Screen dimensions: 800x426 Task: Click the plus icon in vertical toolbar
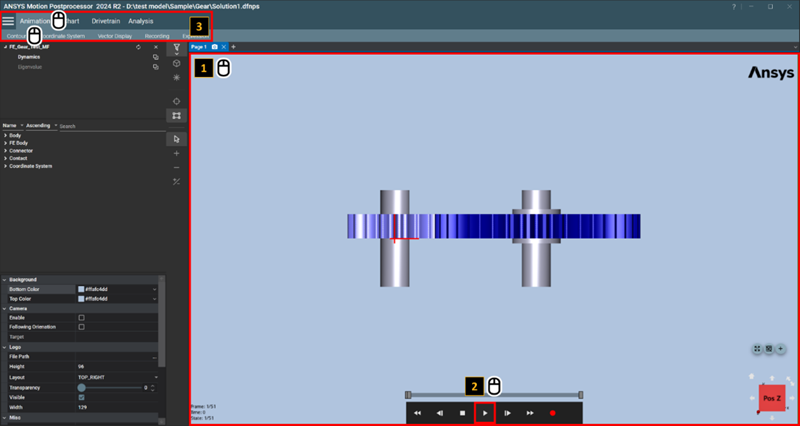tap(177, 153)
